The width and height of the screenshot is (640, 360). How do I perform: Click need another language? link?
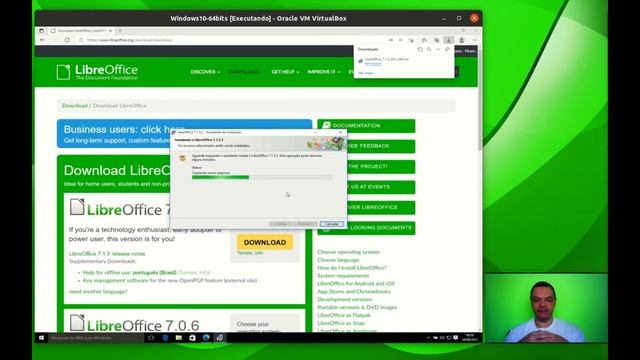tap(98, 292)
